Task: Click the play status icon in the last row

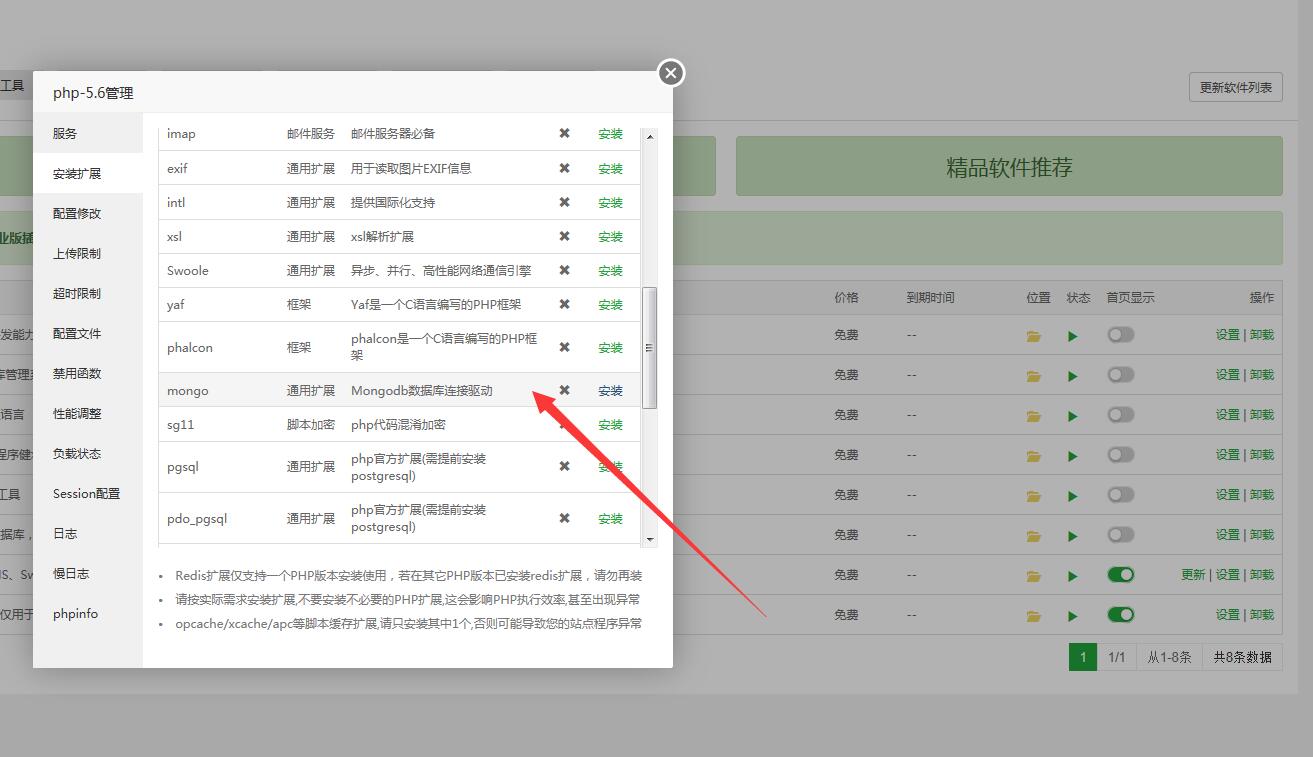Action: (x=1073, y=616)
